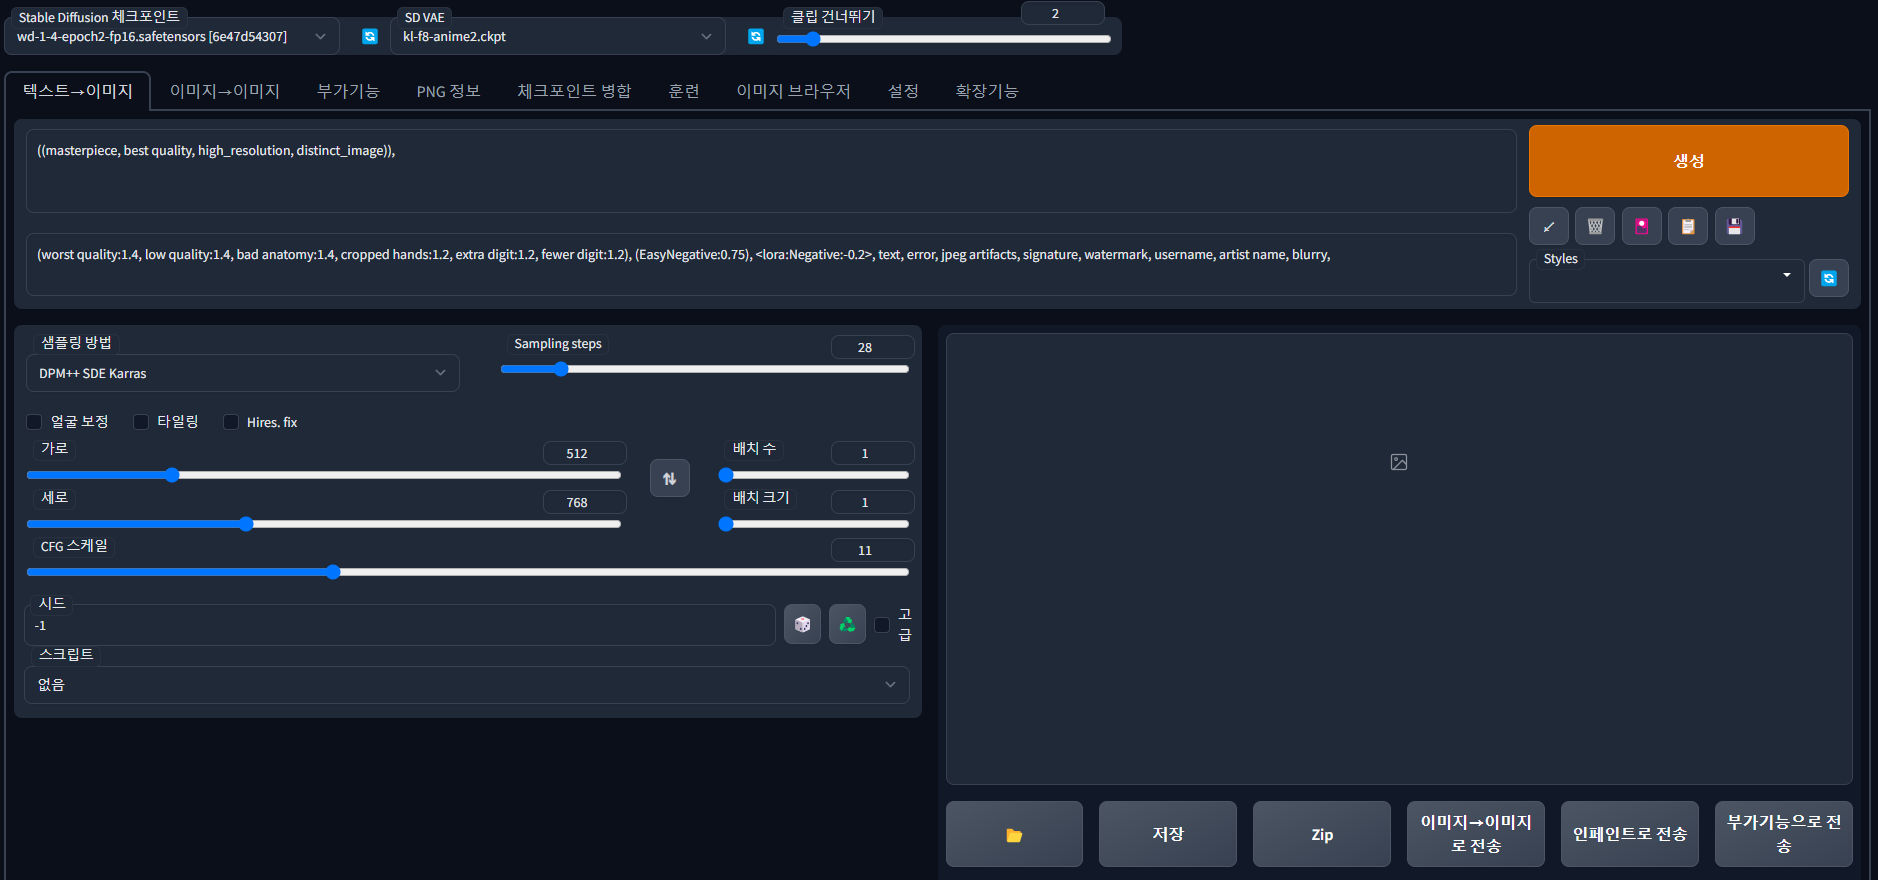
Task: Click the 저장 button
Action: click(1168, 834)
